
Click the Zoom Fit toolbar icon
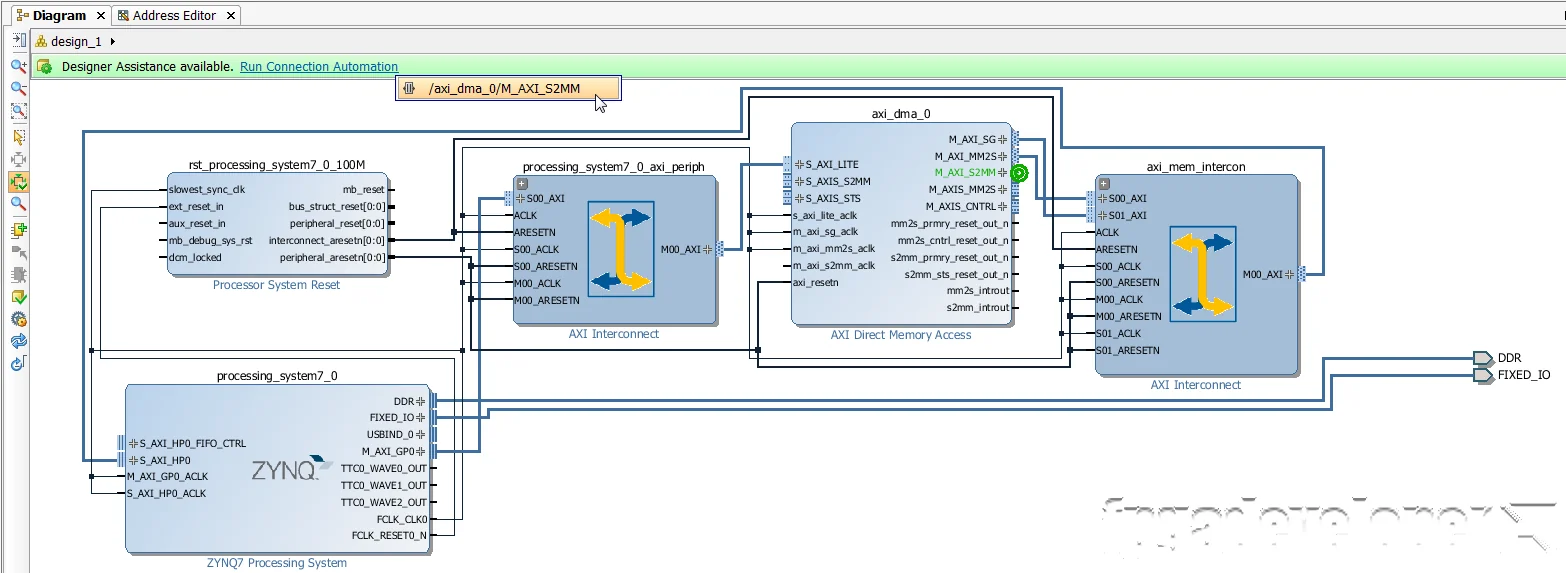click(x=18, y=112)
